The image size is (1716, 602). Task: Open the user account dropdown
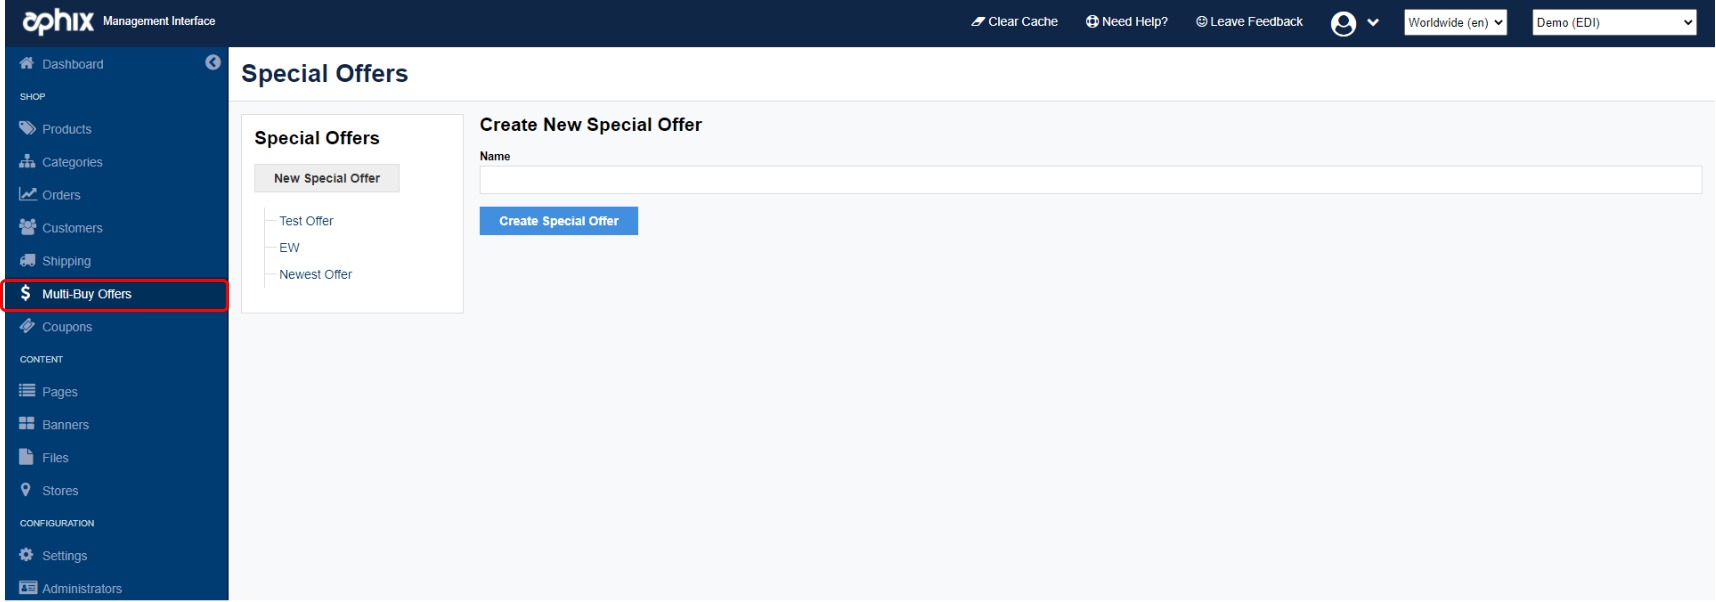(1354, 23)
